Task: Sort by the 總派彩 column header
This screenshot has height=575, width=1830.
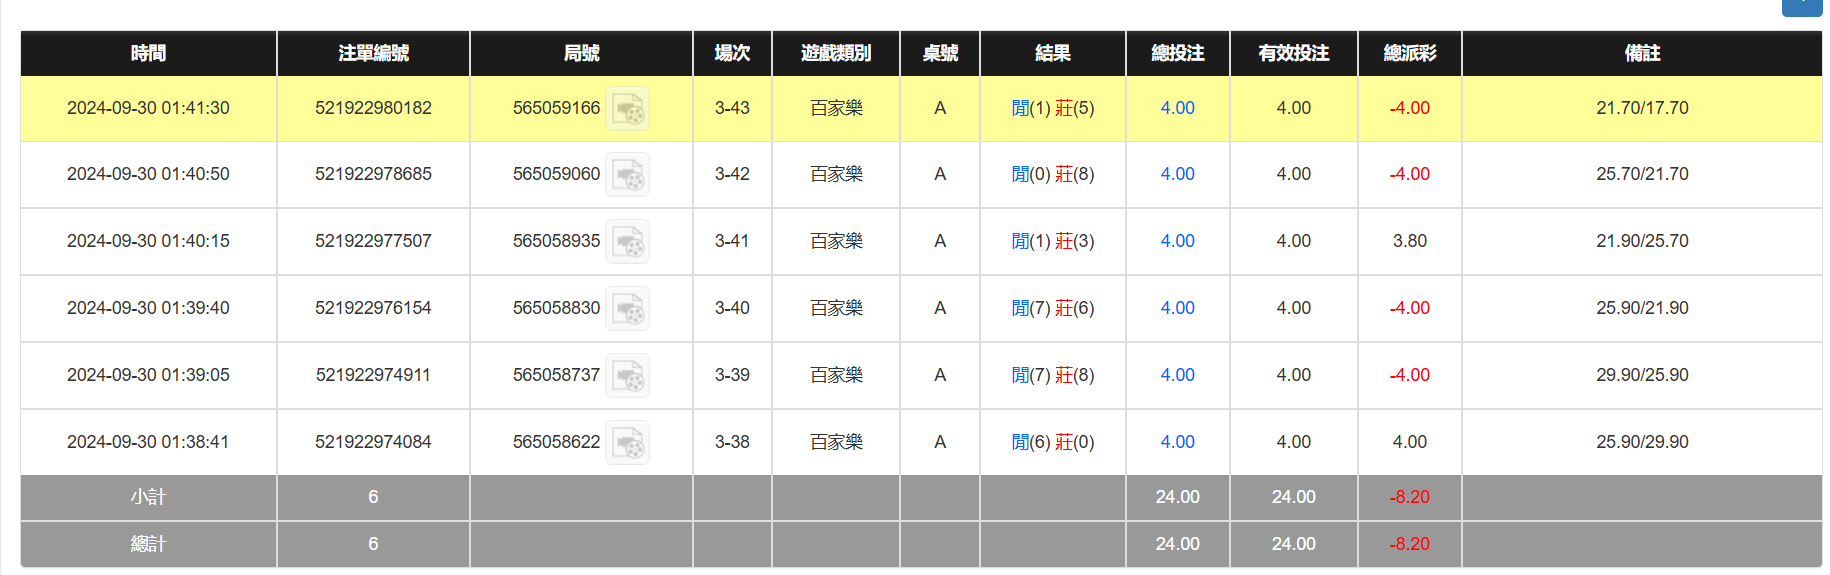Action: pyautogui.click(x=1409, y=53)
